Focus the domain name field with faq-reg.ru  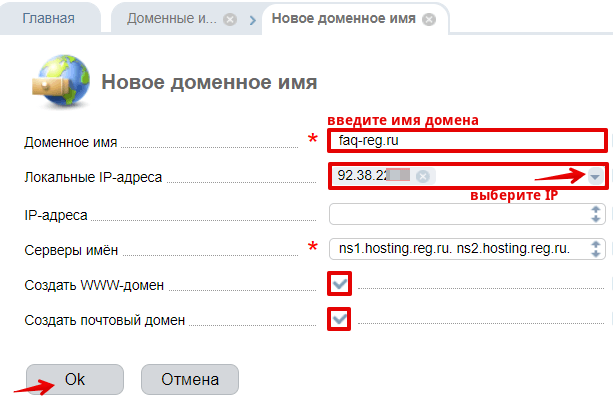point(466,141)
